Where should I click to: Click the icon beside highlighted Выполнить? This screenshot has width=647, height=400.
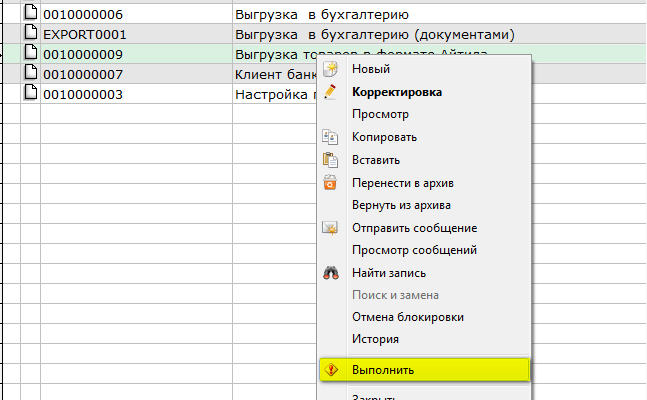click(331, 370)
